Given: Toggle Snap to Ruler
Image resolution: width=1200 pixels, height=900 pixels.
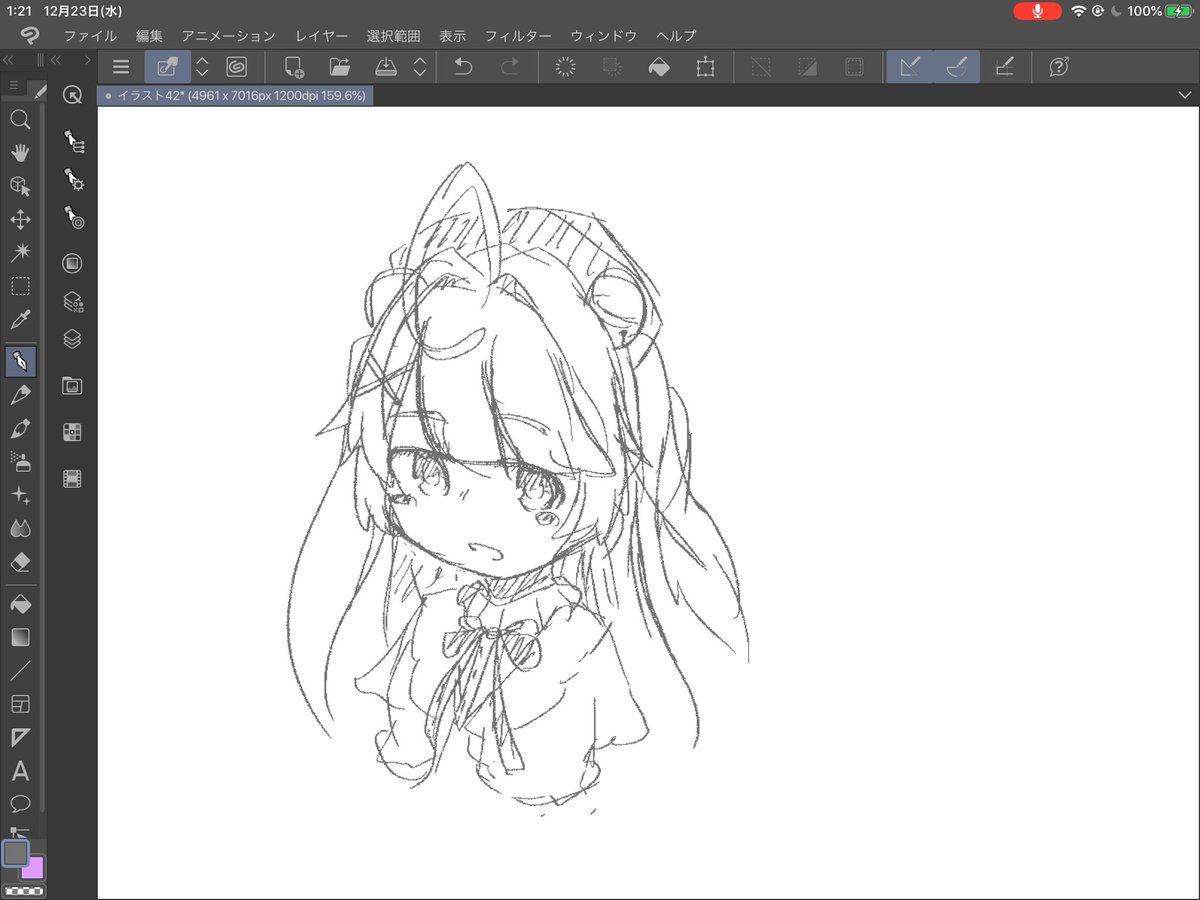Looking at the screenshot, I should 909,67.
